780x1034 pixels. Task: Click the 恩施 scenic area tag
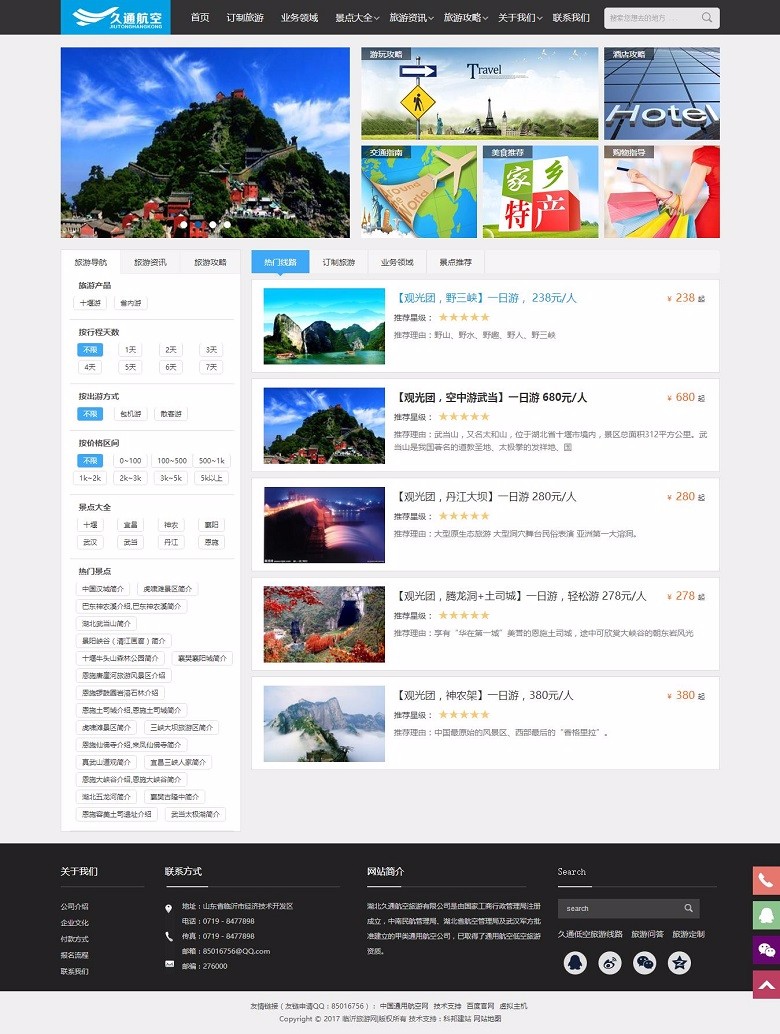211,542
